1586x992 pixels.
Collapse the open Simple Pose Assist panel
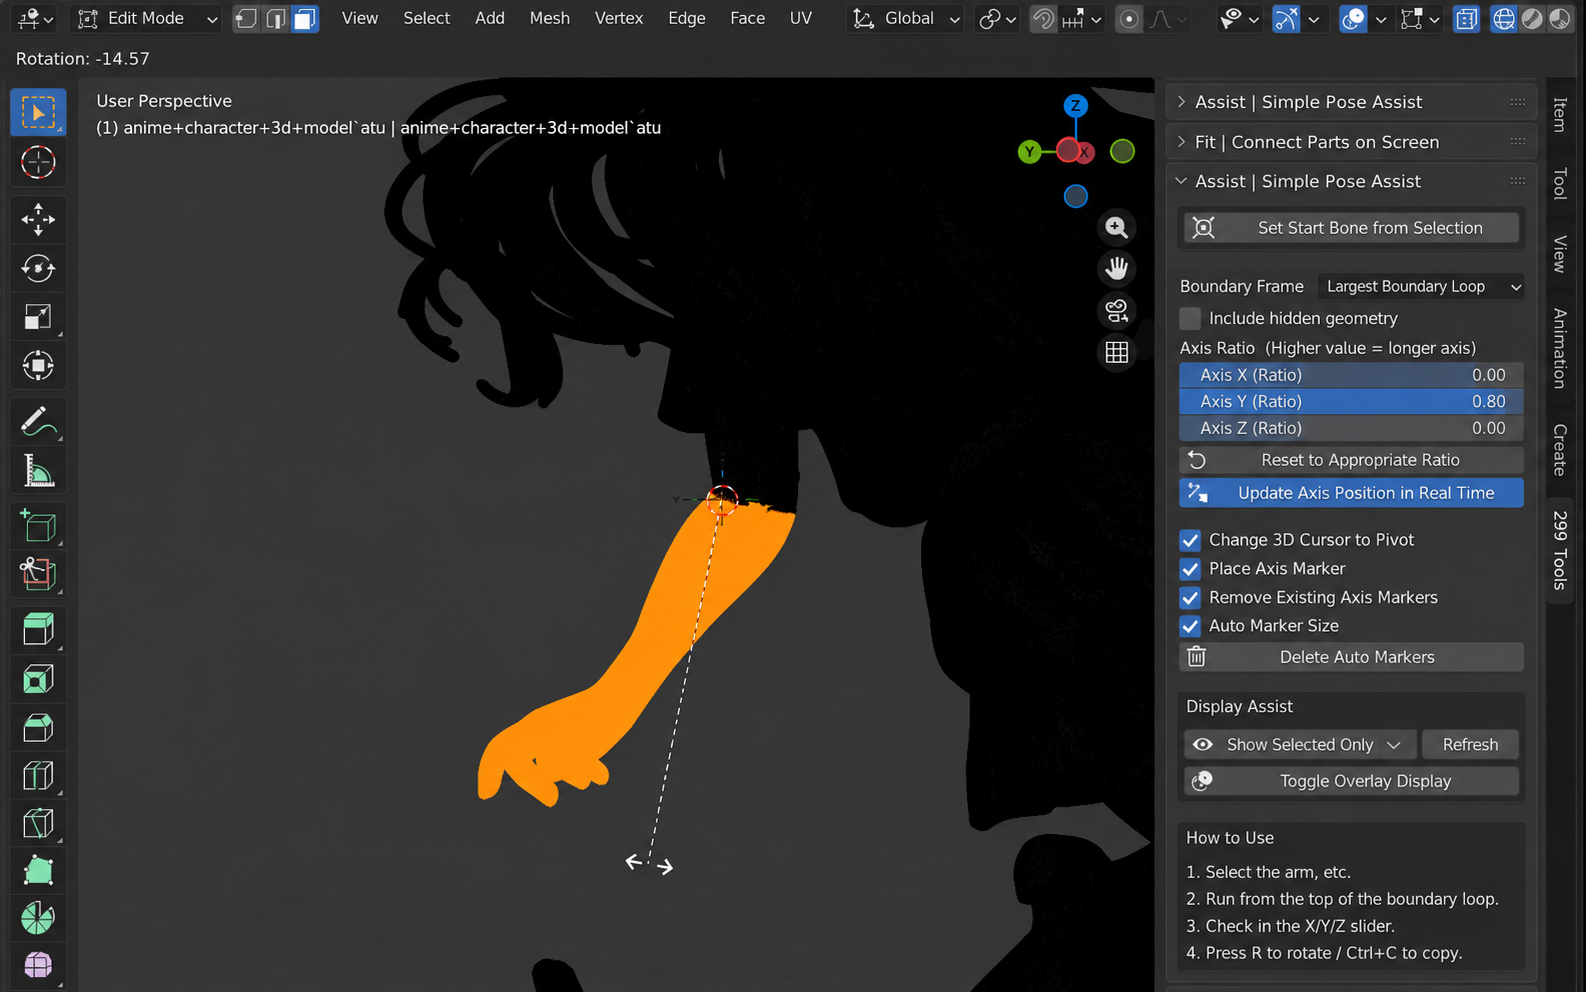point(1350,181)
